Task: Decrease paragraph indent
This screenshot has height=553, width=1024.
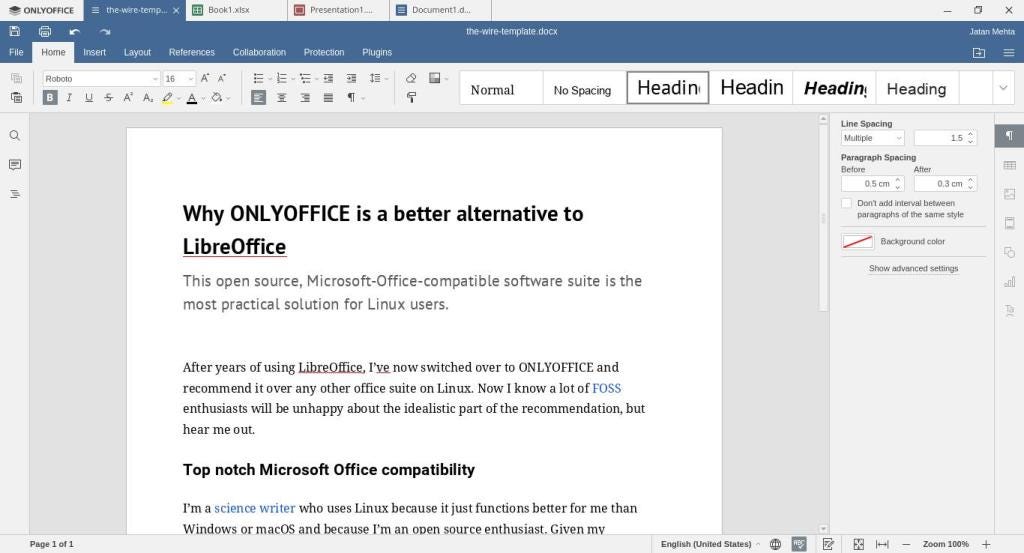Action: tap(328, 78)
